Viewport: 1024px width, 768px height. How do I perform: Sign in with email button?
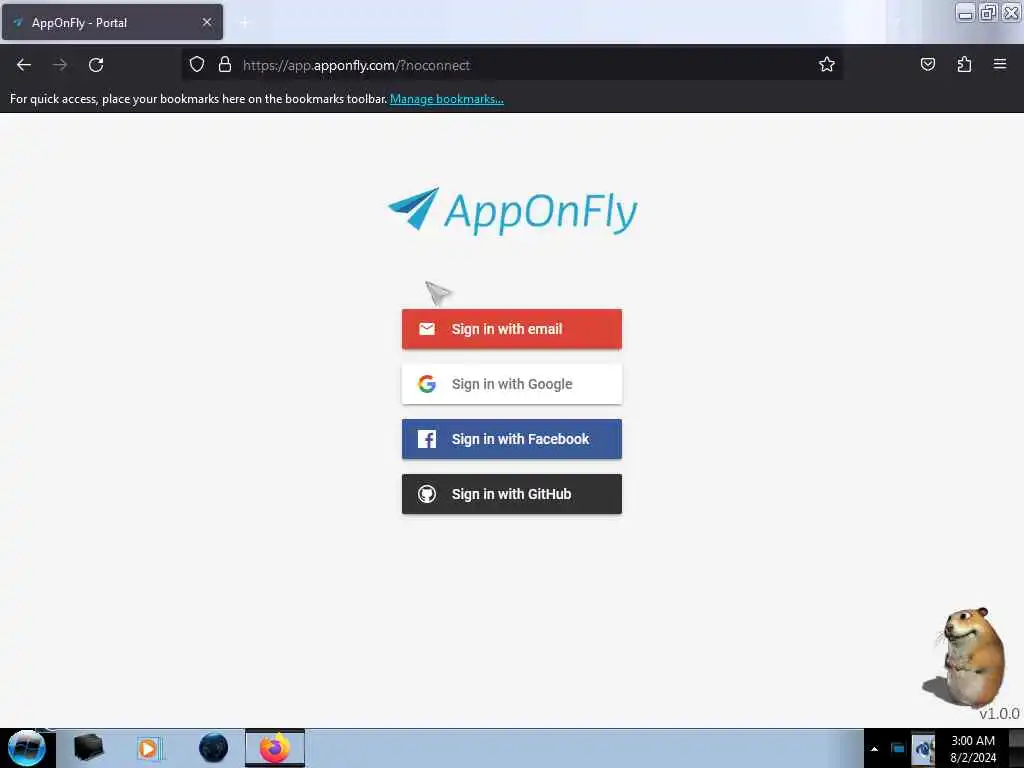point(511,329)
